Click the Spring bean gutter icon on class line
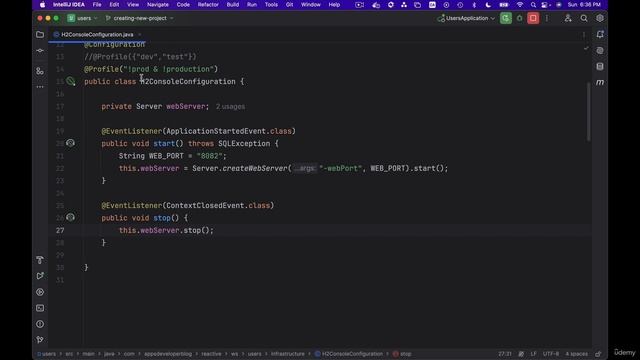640x360 pixels. (71, 82)
